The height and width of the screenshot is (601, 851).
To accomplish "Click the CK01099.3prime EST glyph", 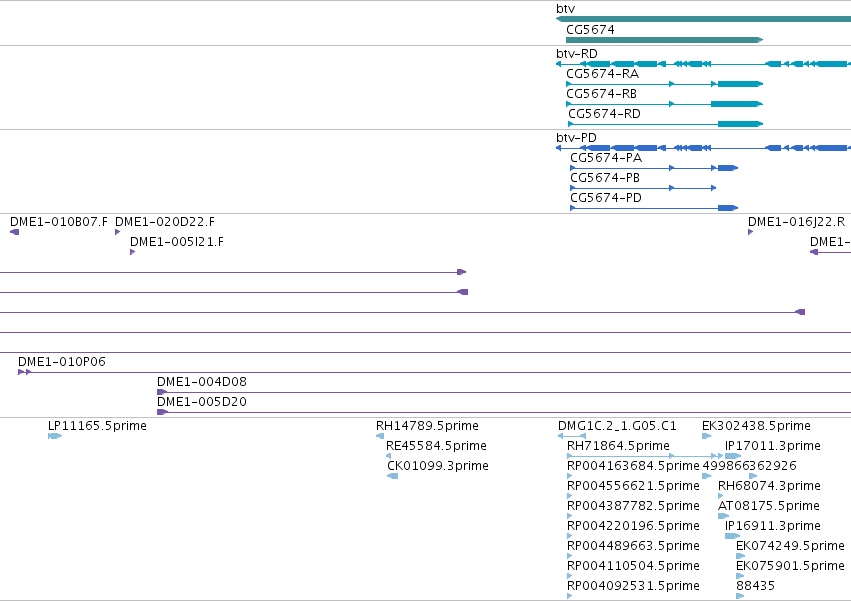I will pyautogui.click(x=392, y=476).
